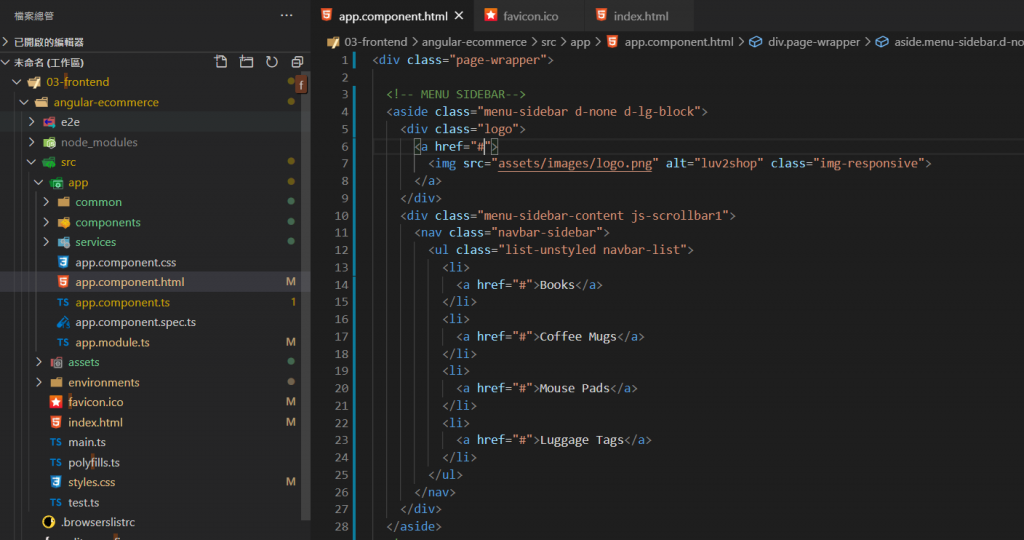Refresh the explorer file tree
1024x540 pixels.
pos(272,62)
